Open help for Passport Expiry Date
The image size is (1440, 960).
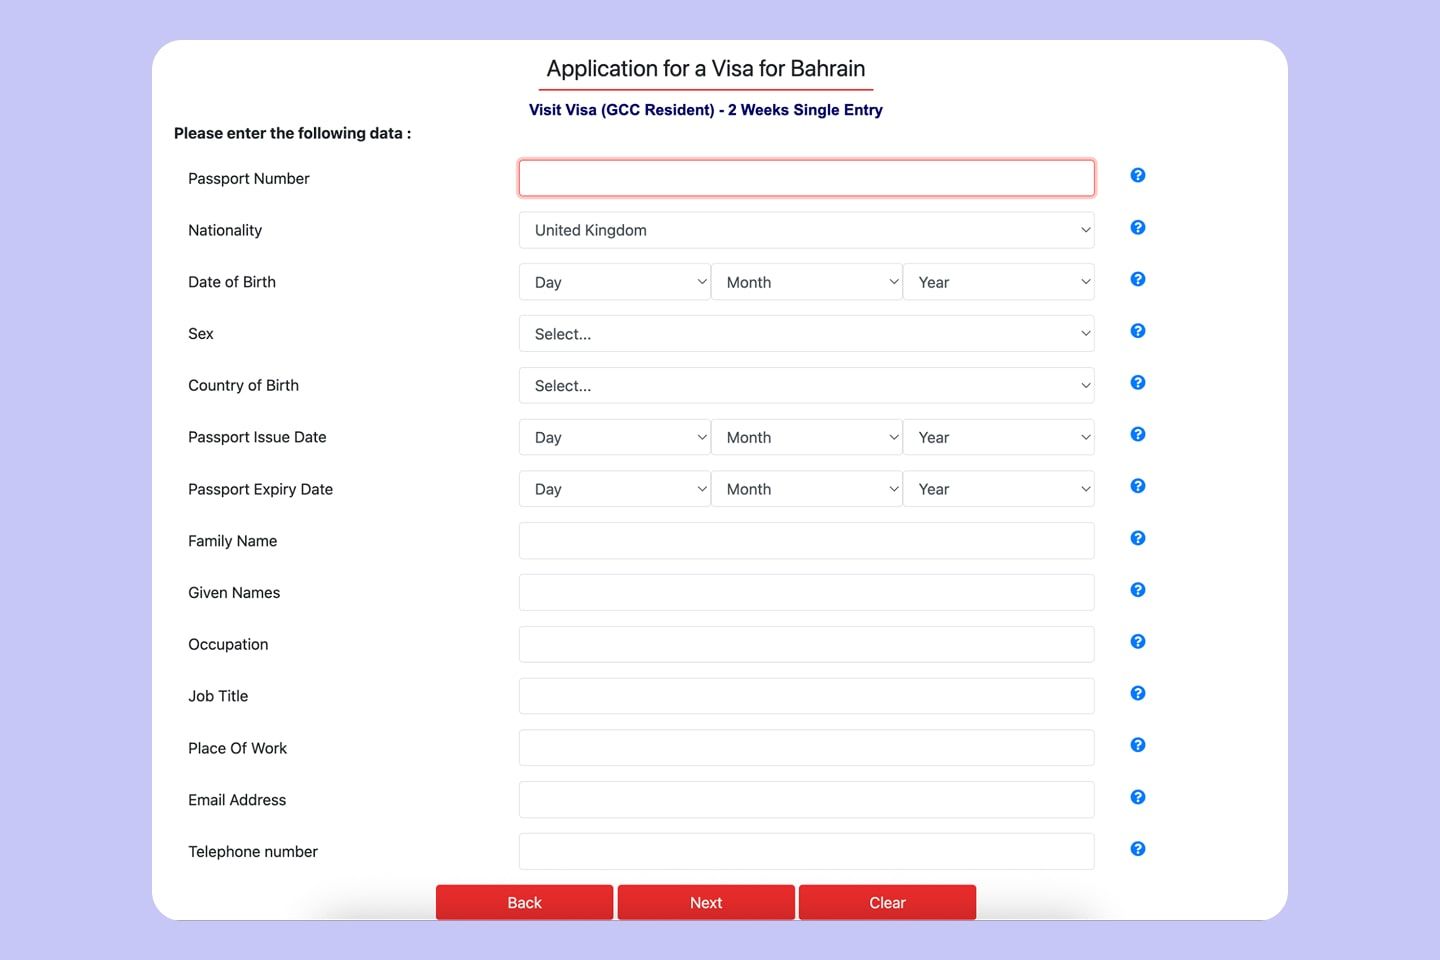tap(1137, 486)
